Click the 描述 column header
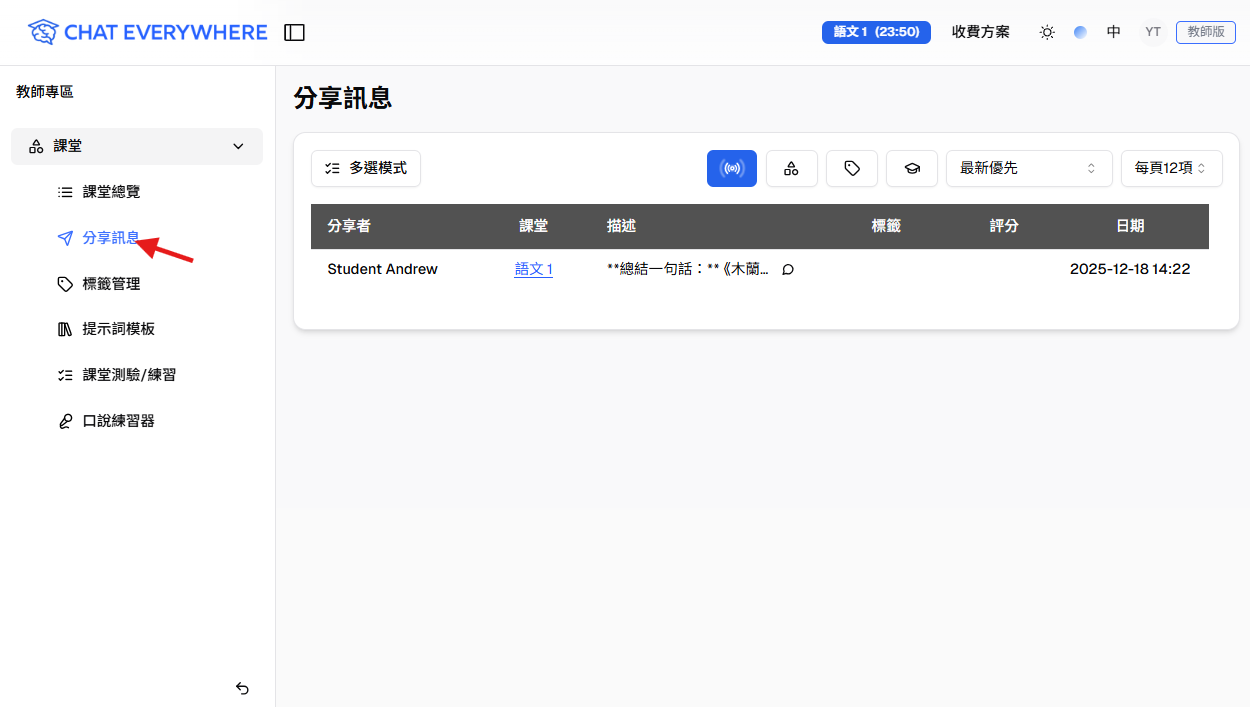 pos(621,226)
